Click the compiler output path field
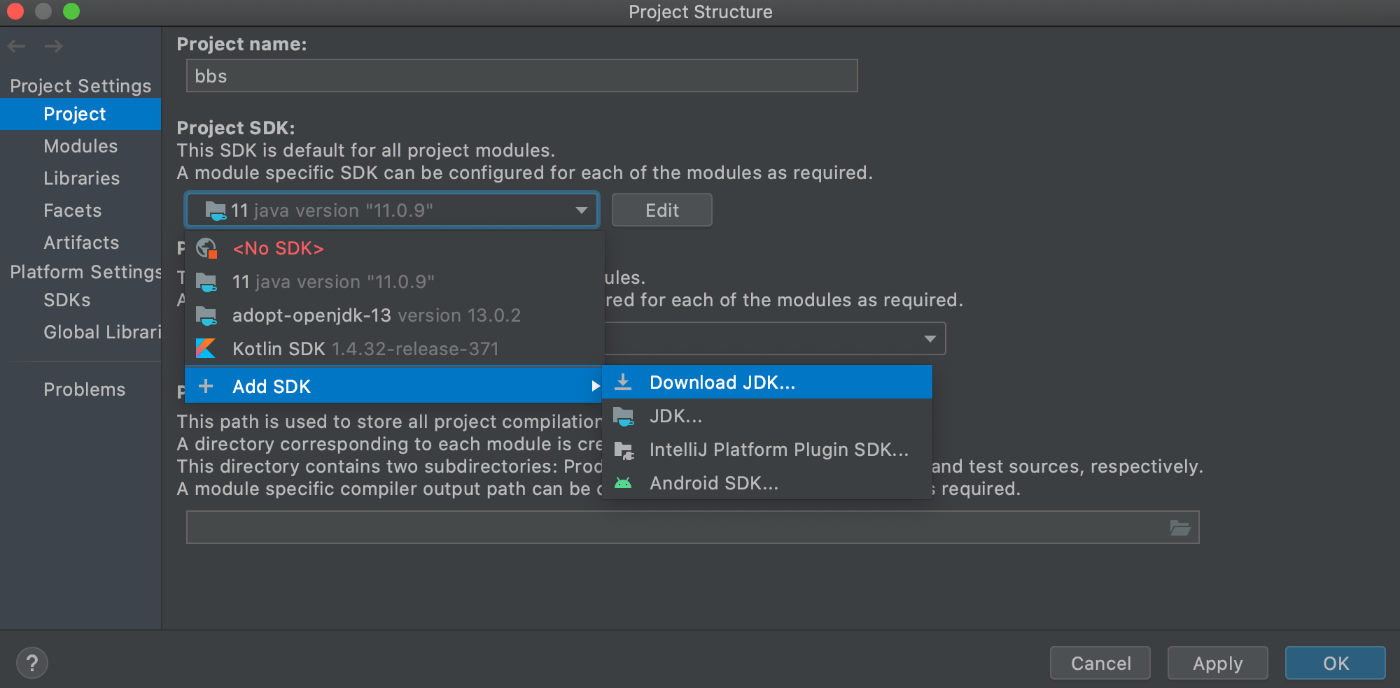This screenshot has width=1400, height=688. coord(692,528)
